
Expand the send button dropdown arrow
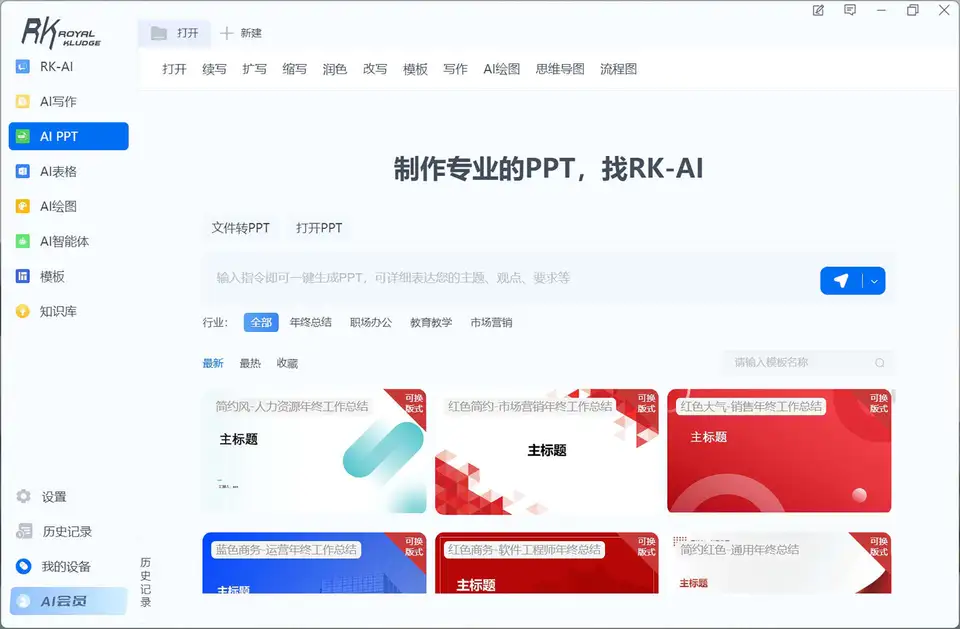[x=874, y=281]
